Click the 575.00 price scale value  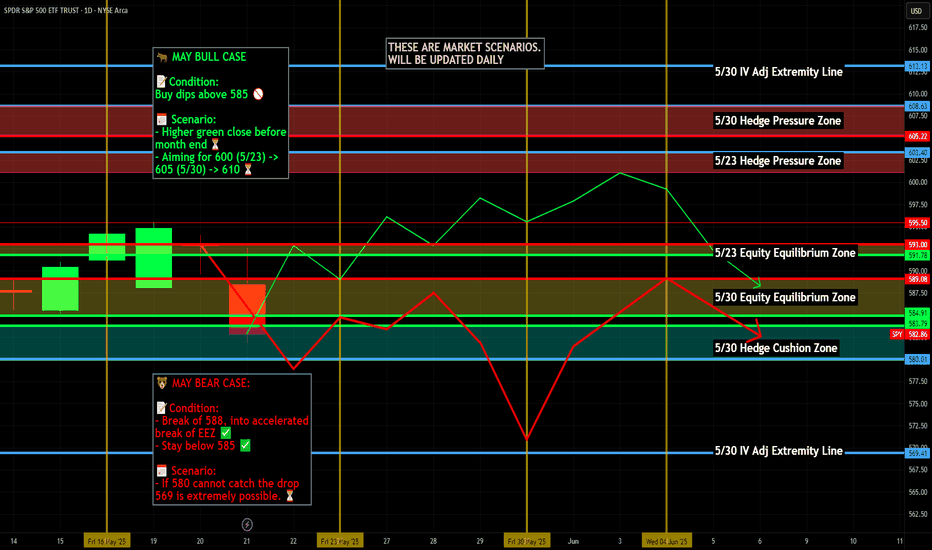[918, 404]
